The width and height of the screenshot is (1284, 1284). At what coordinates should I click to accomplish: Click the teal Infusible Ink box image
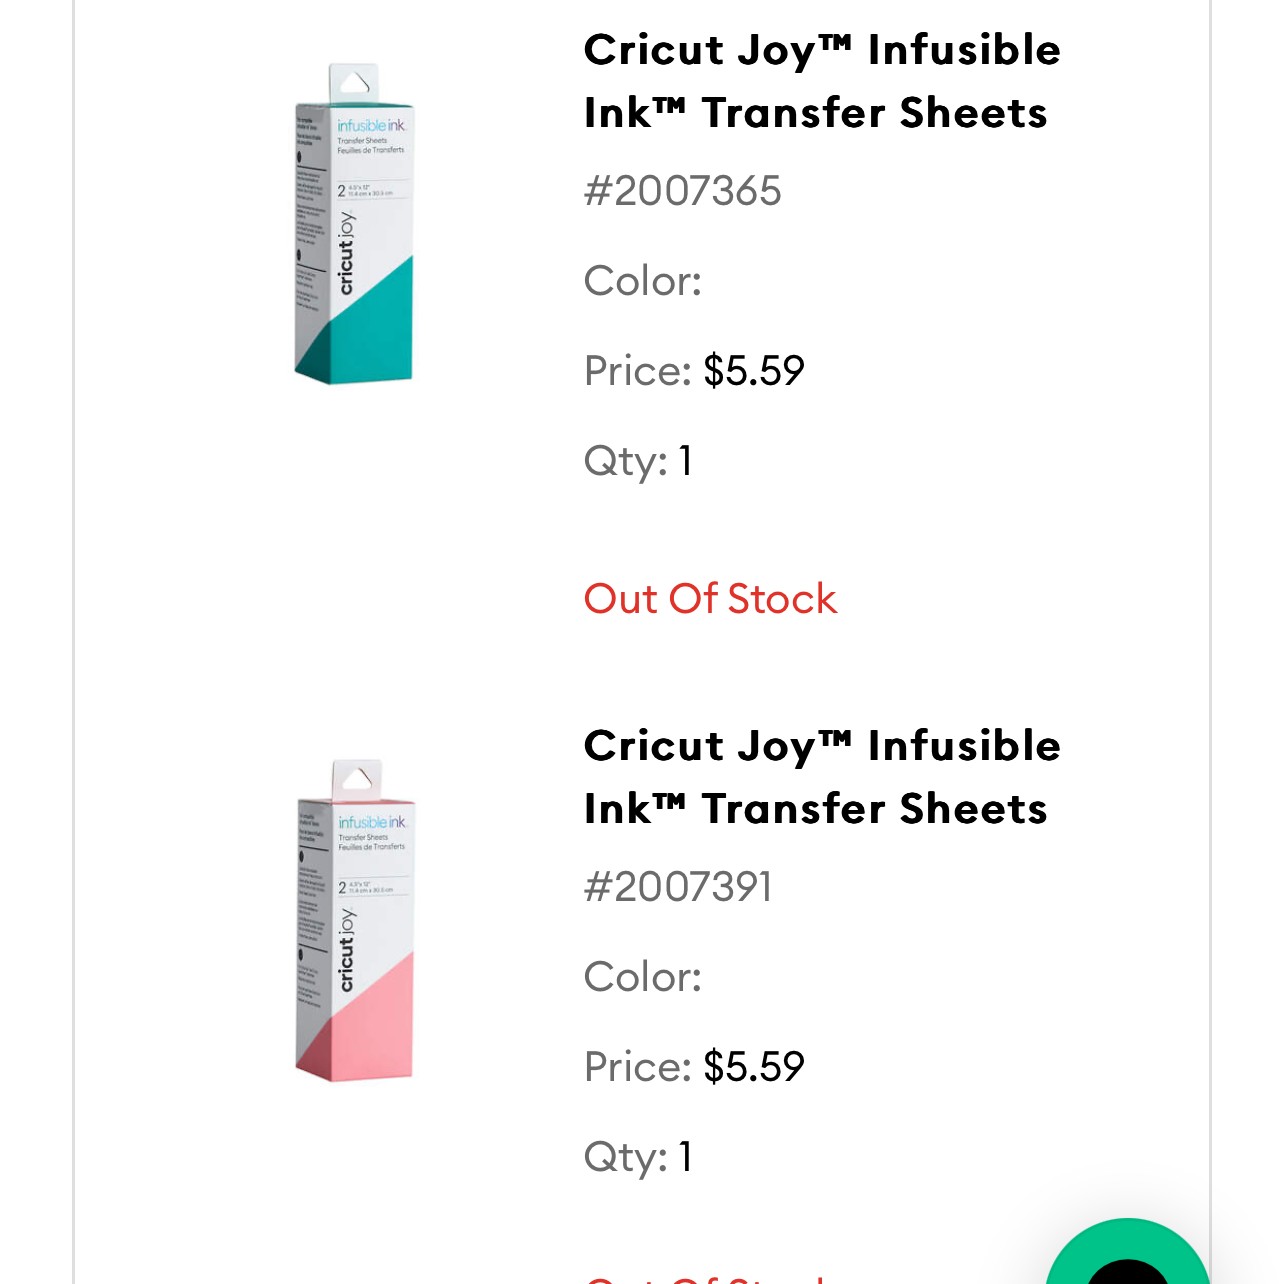pos(354,223)
